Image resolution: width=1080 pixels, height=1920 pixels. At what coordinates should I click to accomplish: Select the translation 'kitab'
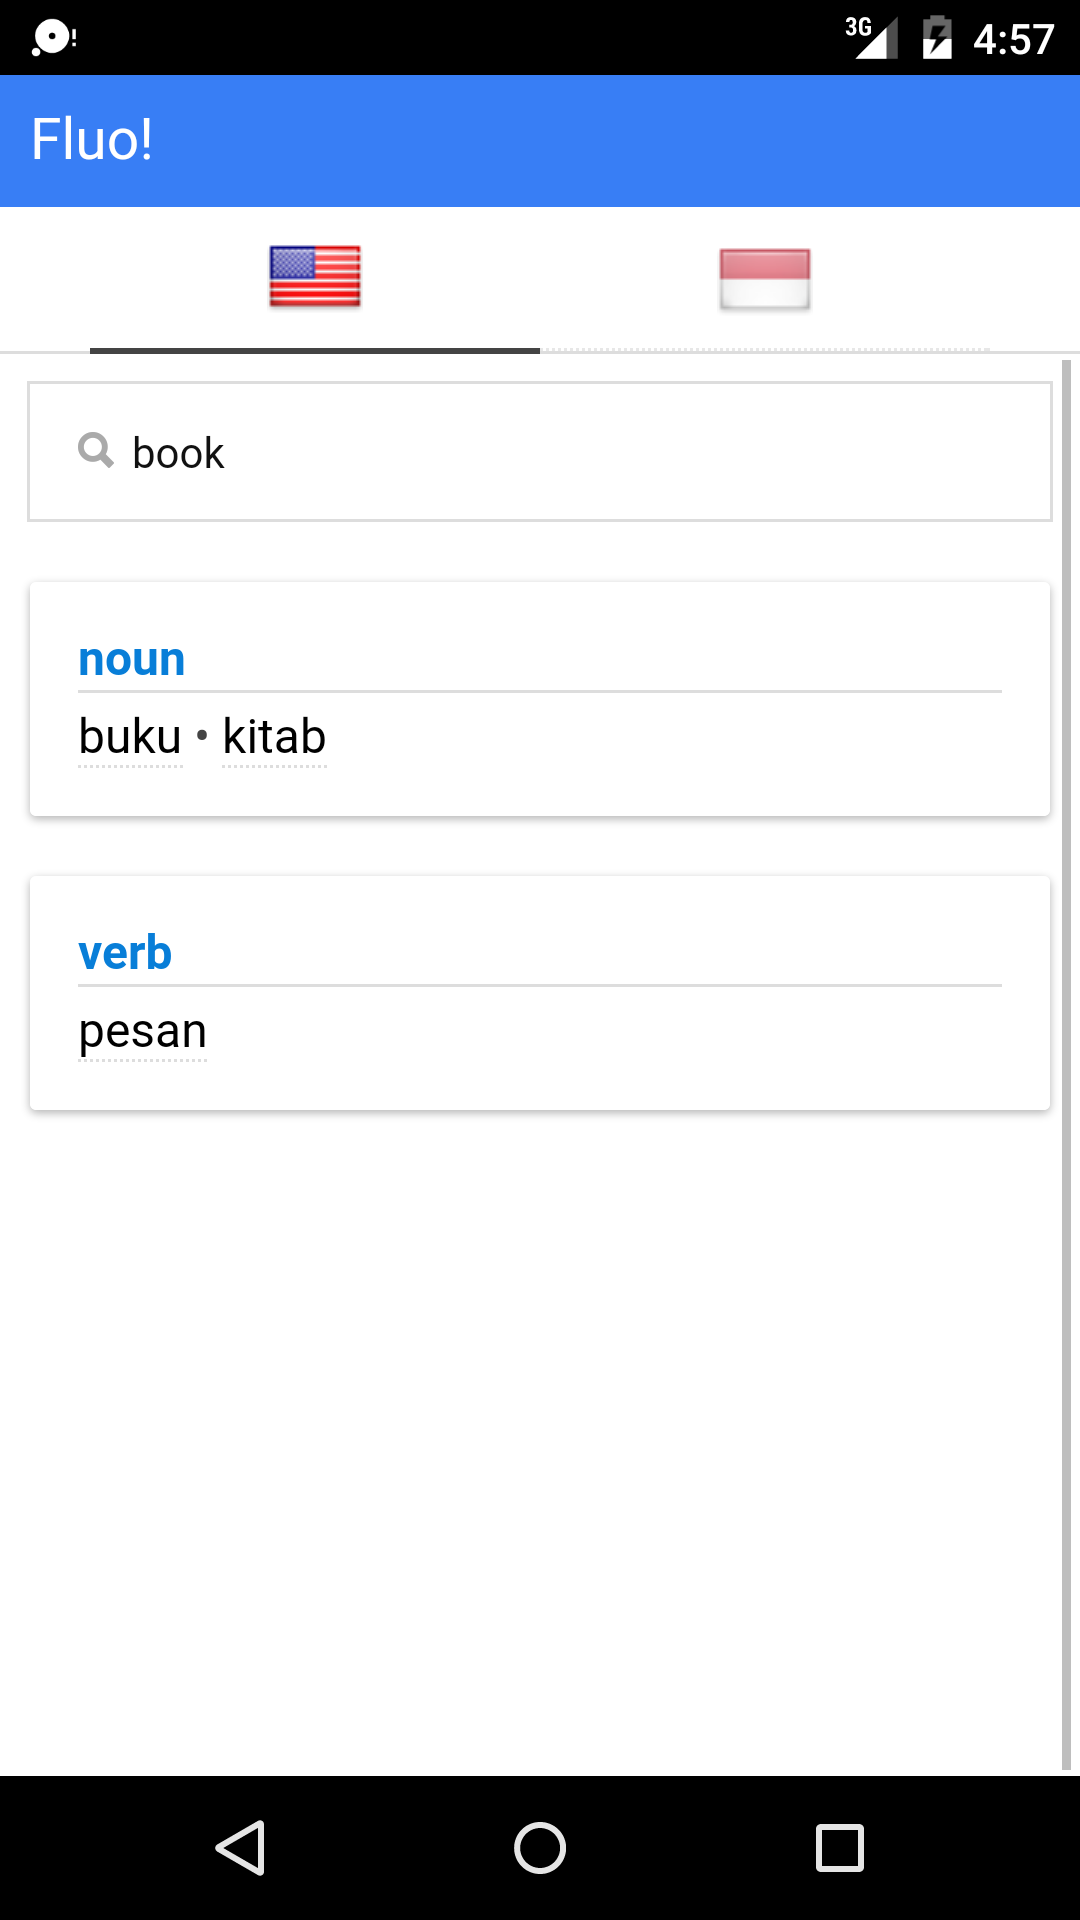pos(273,735)
